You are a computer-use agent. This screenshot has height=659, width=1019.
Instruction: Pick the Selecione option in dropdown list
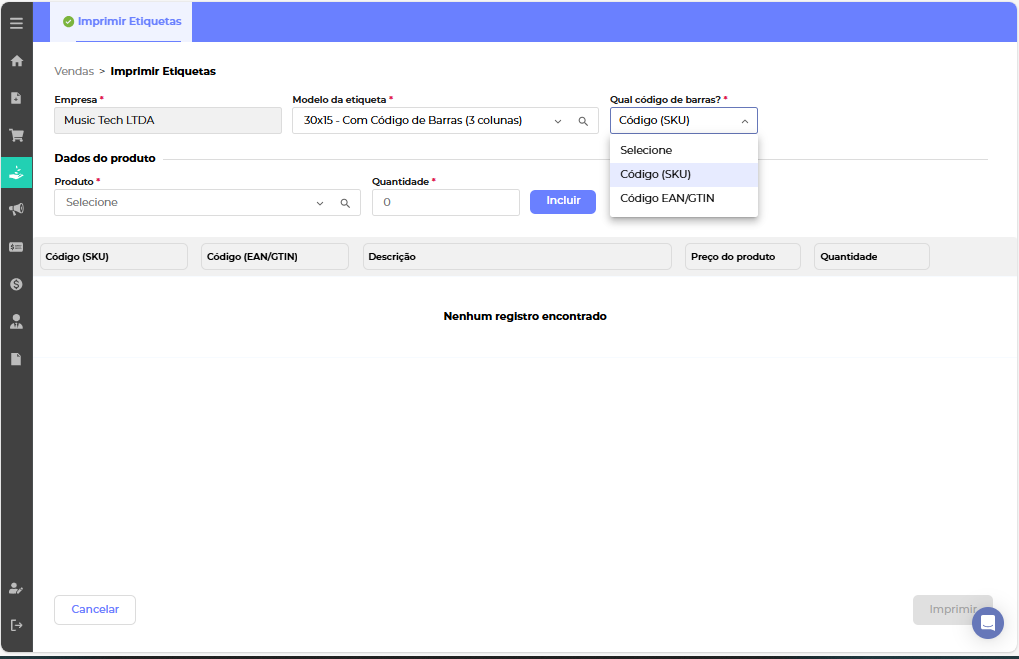click(646, 150)
